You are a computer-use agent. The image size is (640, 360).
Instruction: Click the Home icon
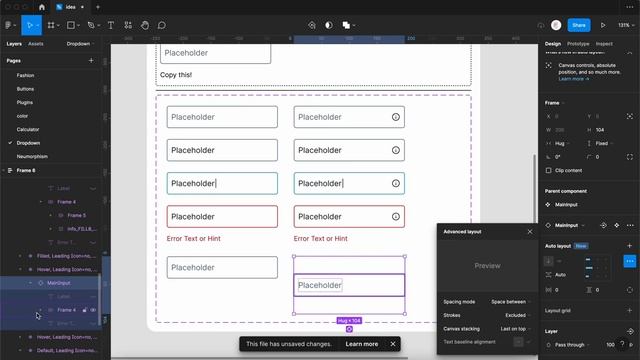[42, 7]
